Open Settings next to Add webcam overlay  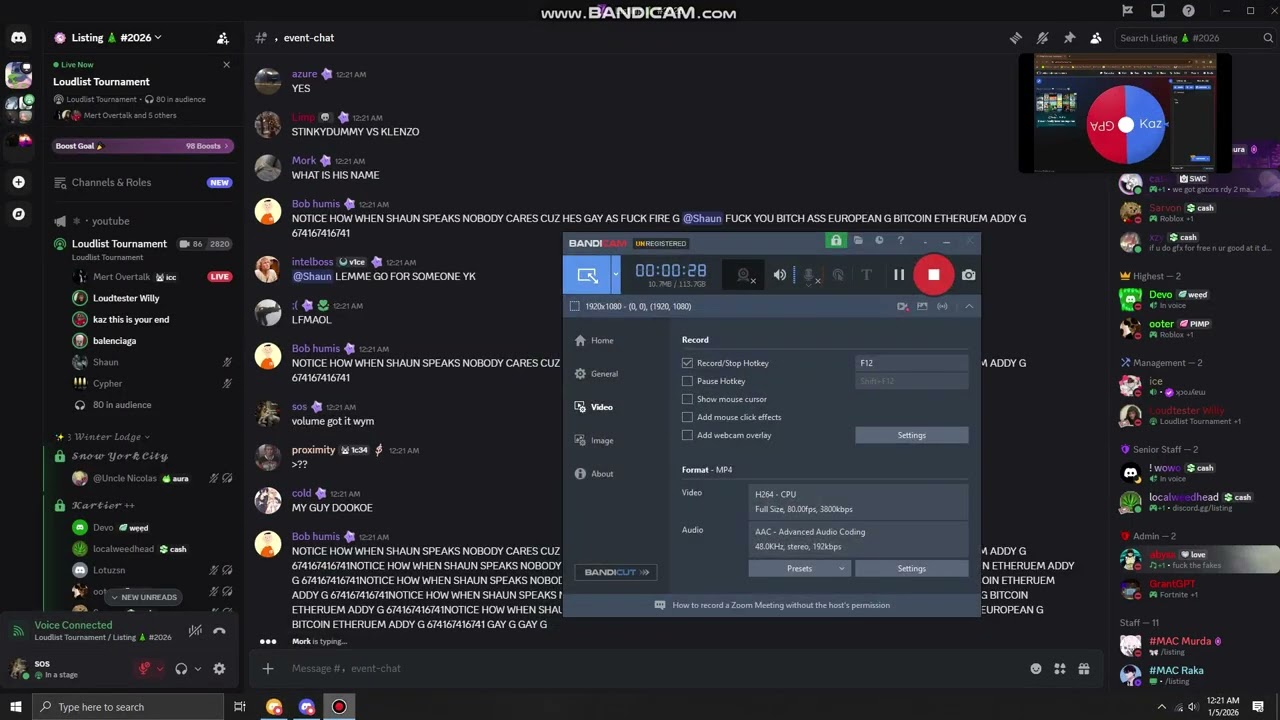[912, 435]
